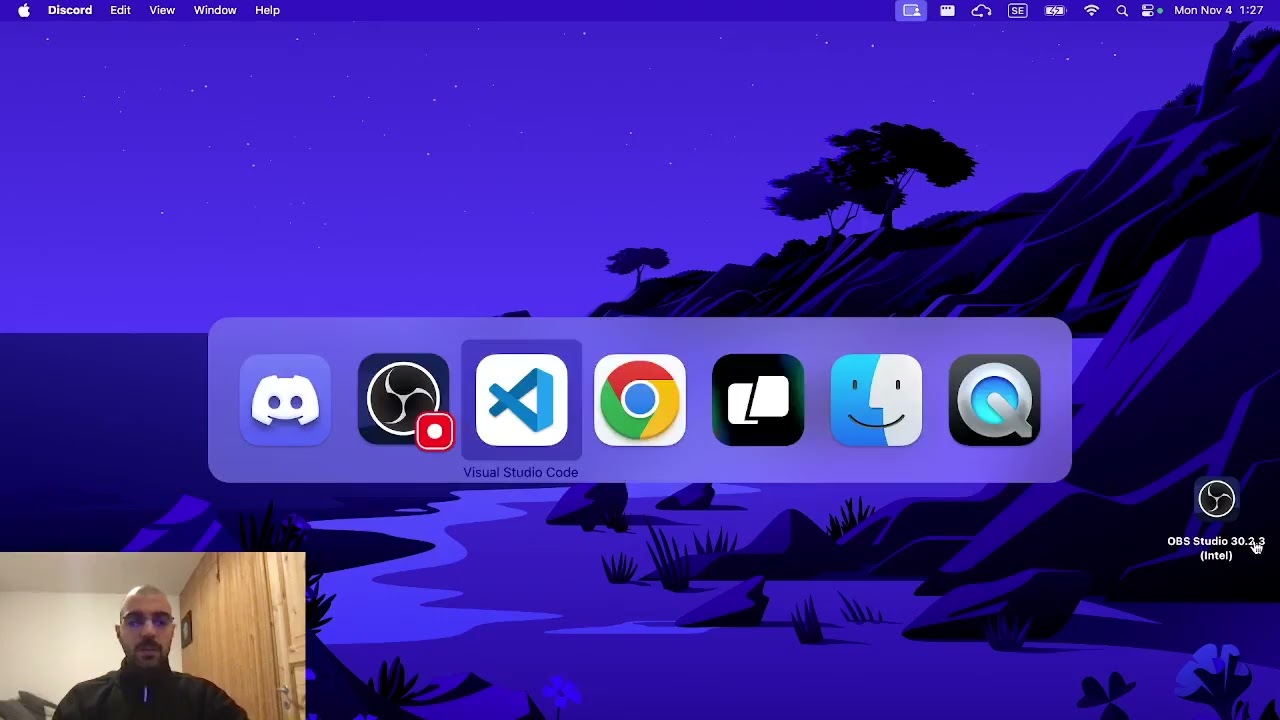Viewport: 1280px width, 720px height.
Task: Select Finder in the app switcher
Action: click(876, 400)
